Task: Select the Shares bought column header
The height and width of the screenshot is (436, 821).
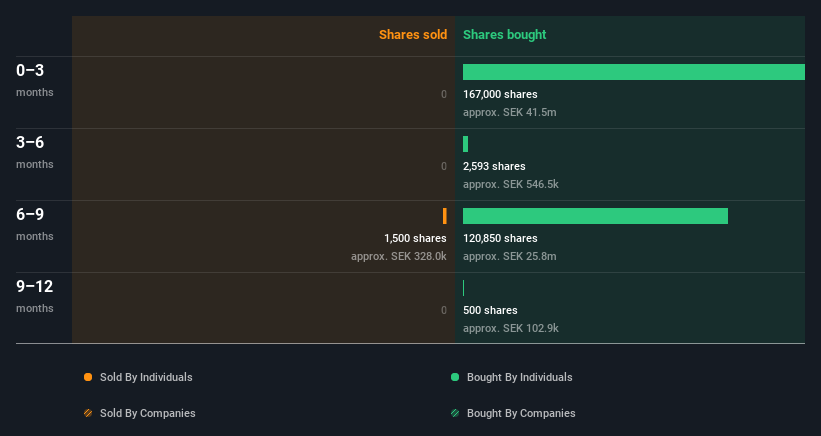Action: [505, 35]
